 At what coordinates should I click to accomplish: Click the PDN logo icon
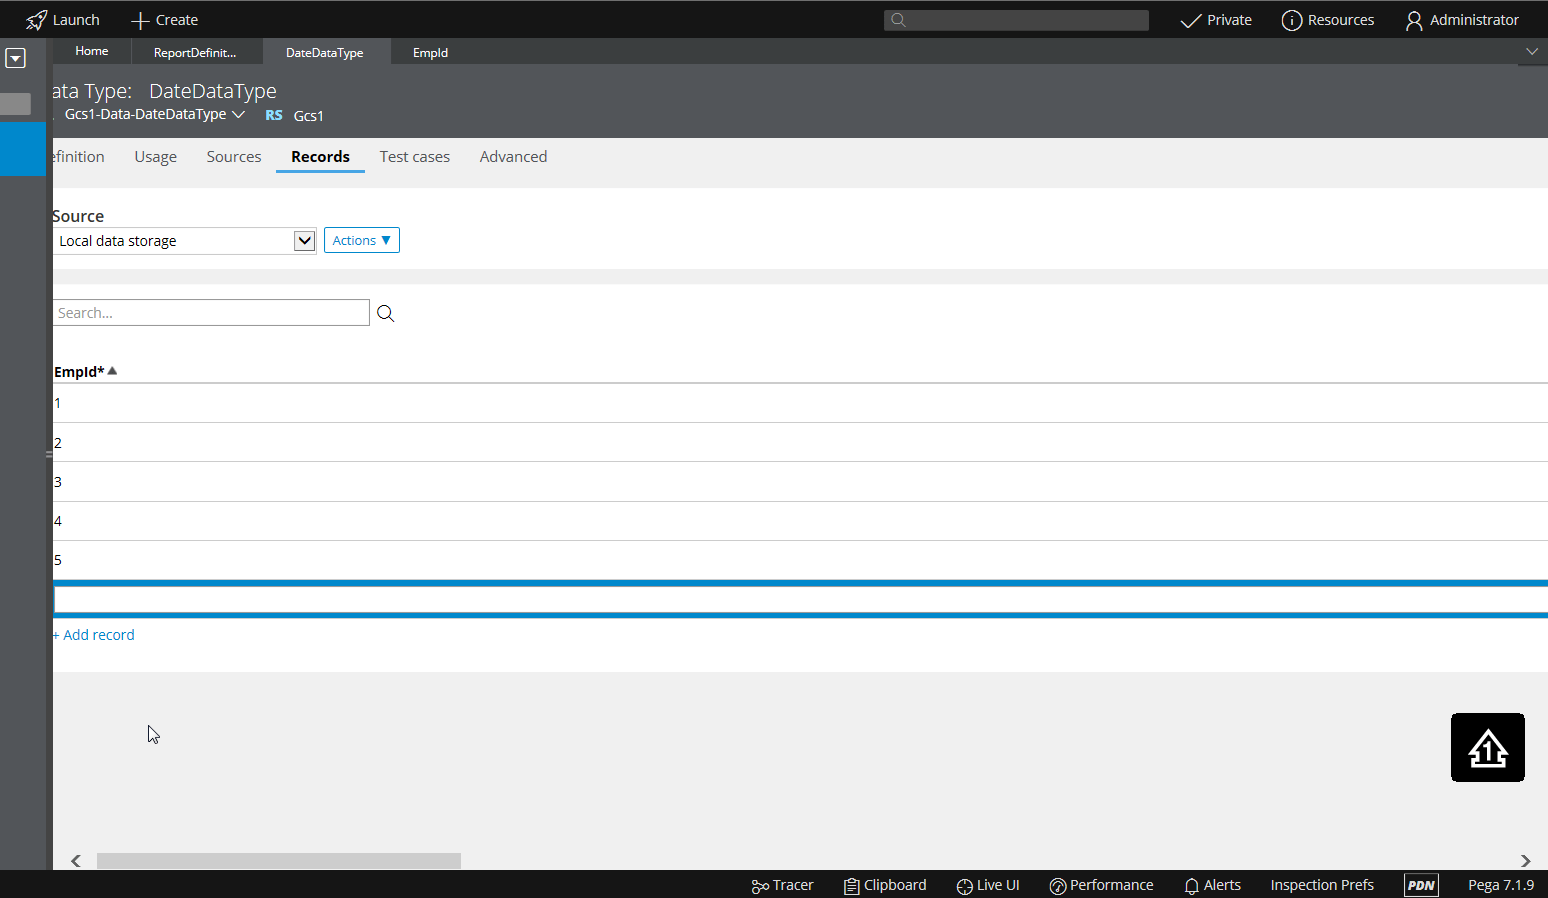tap(1421, 885)
